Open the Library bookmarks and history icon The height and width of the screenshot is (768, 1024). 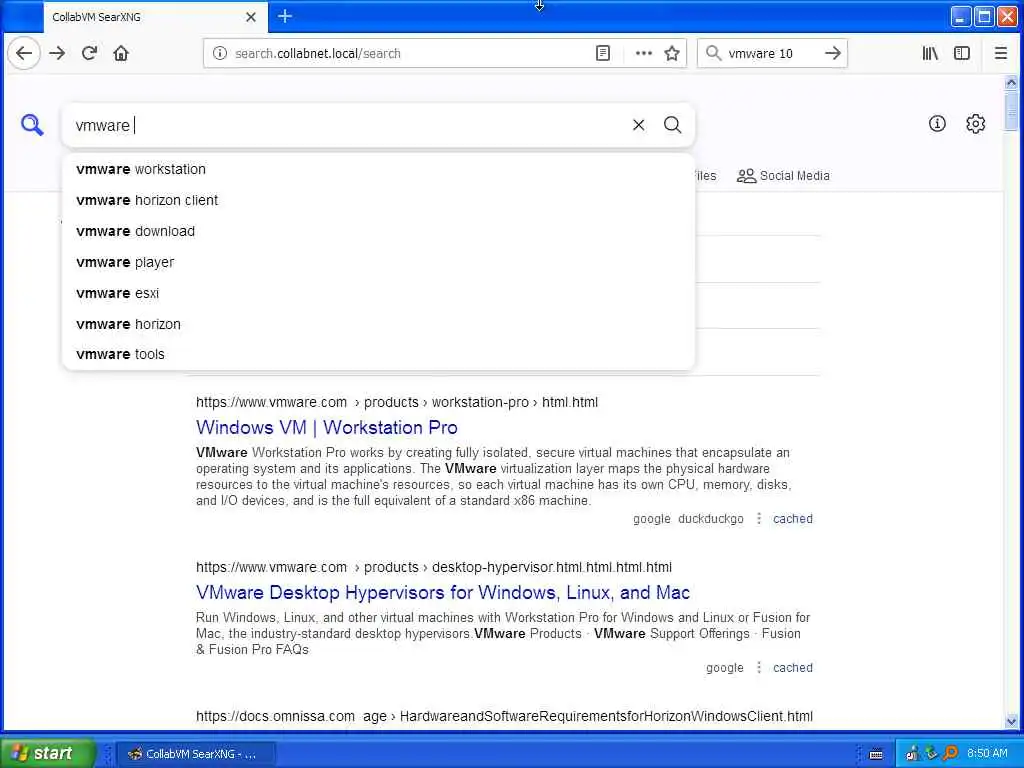930,54
